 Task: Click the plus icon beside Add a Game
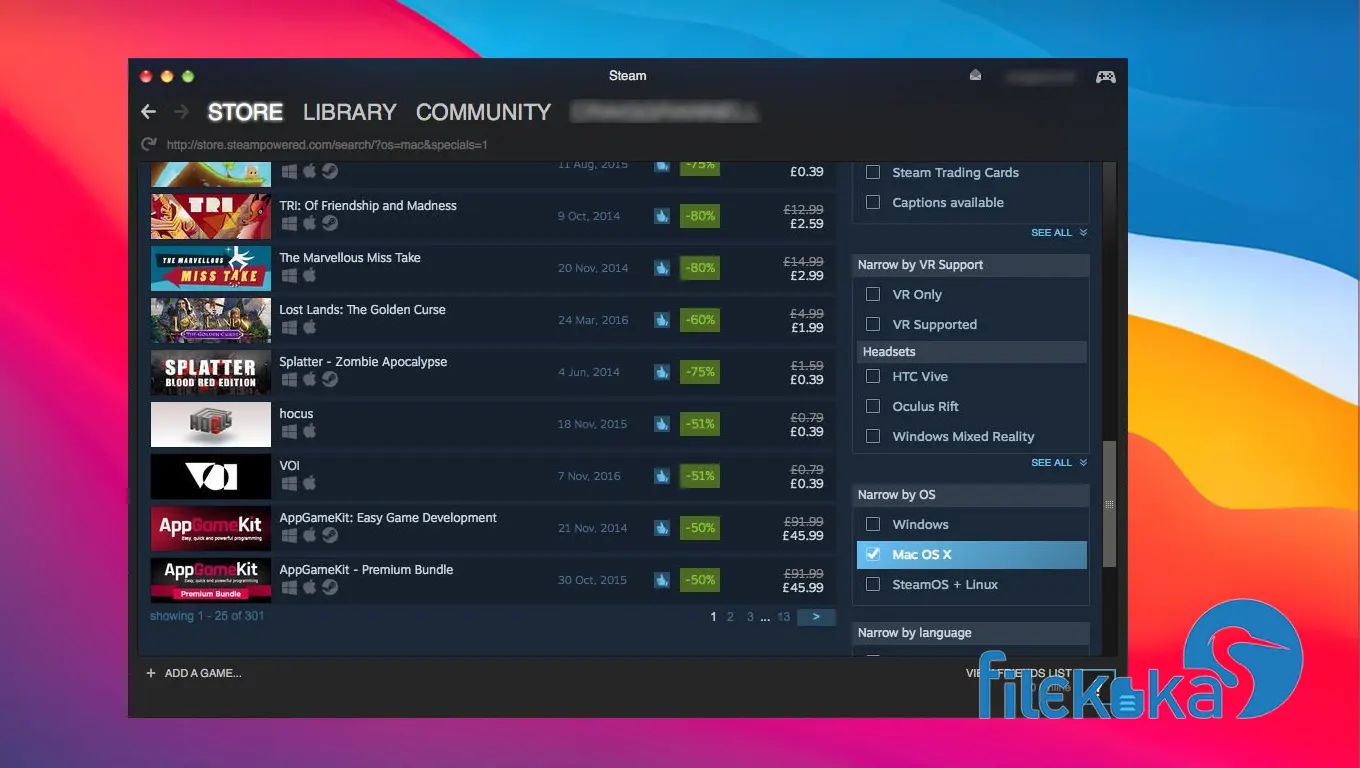click(151, 673)
